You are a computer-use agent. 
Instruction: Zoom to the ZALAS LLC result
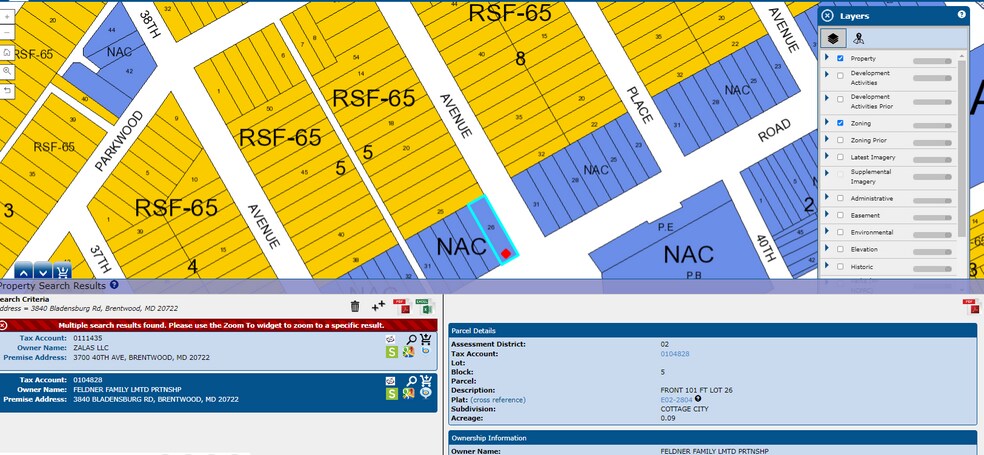410,340
